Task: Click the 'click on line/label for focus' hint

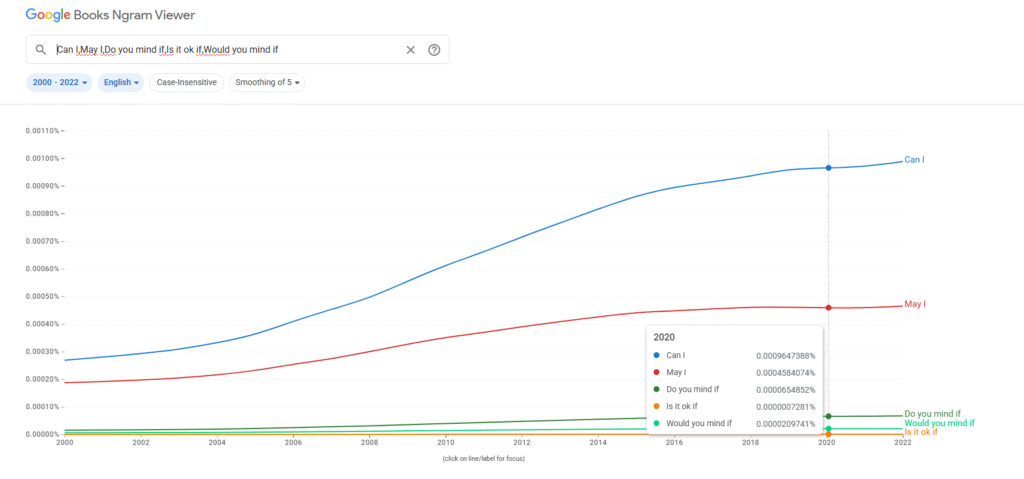Action: pos(483,458)
